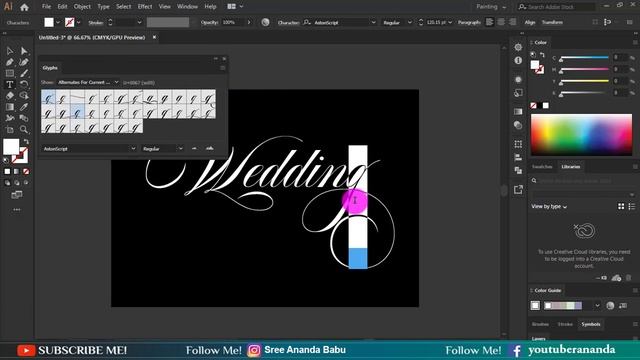Open Show dropdown in Glyphs panel
The image size is (640, 360).
88,82
